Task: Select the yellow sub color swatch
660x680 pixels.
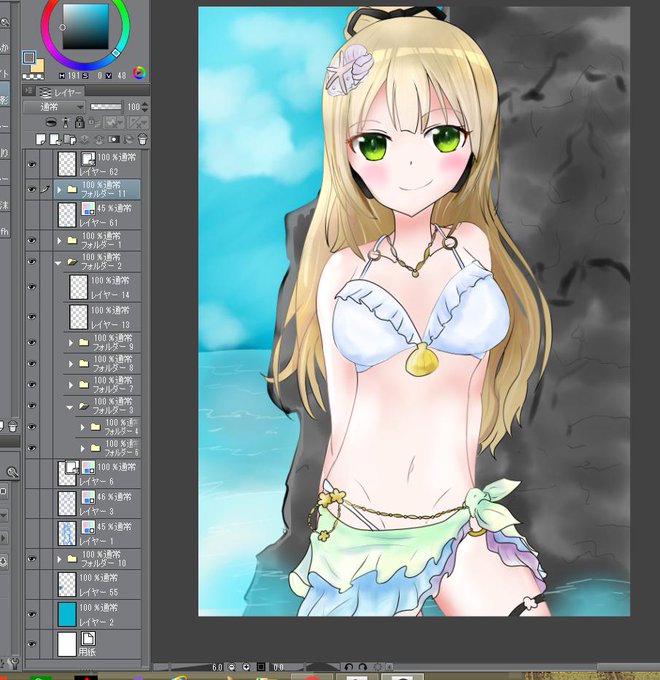Action: pyautogui.click(x=38, y=66)
